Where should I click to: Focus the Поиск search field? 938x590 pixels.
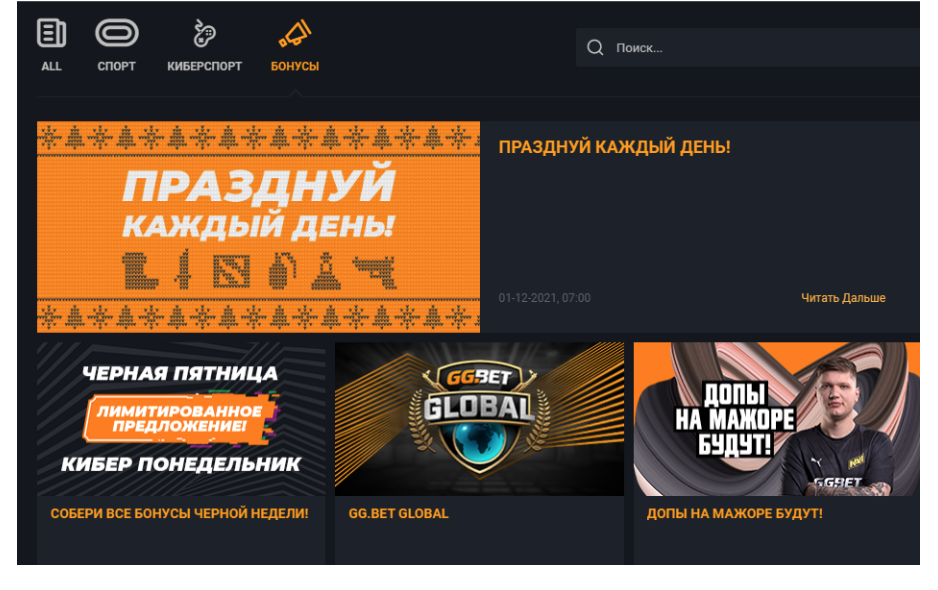748,47
